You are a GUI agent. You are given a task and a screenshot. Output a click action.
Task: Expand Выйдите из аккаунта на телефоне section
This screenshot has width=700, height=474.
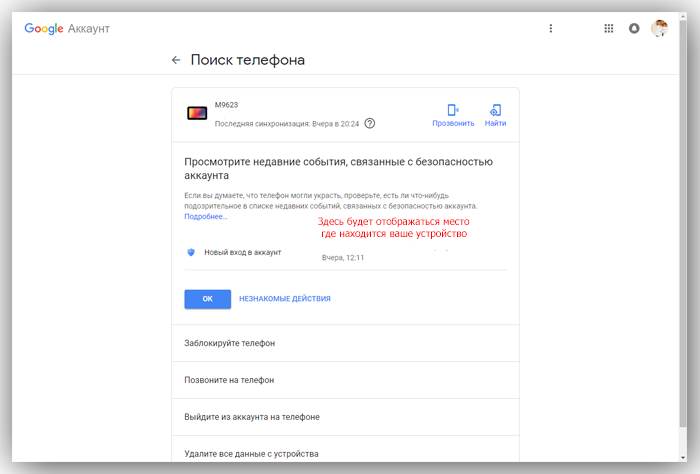click(x=345, y=417)
